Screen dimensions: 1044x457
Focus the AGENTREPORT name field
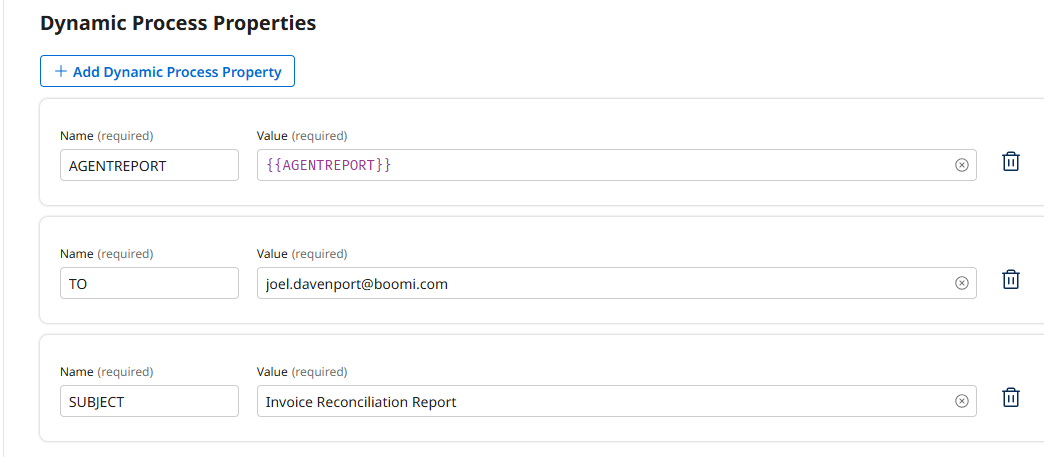click(149, 165)
